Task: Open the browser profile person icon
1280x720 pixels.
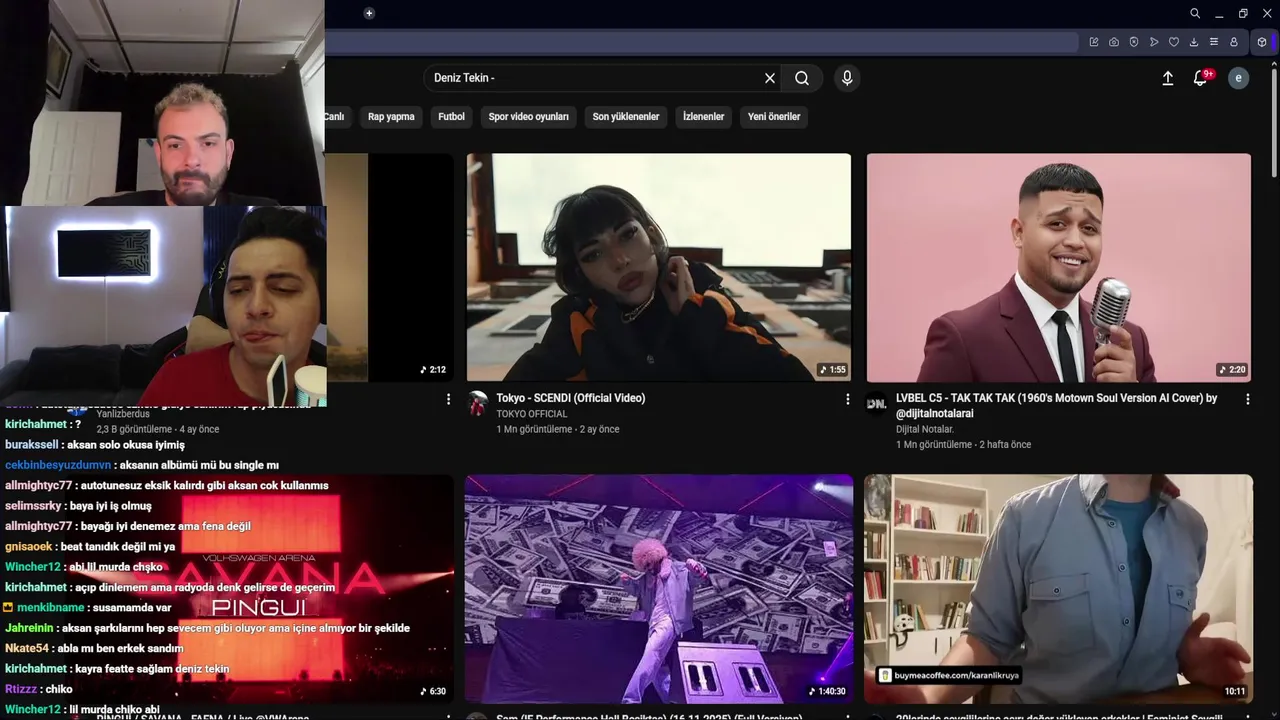Action: [x=1234, y=42]
